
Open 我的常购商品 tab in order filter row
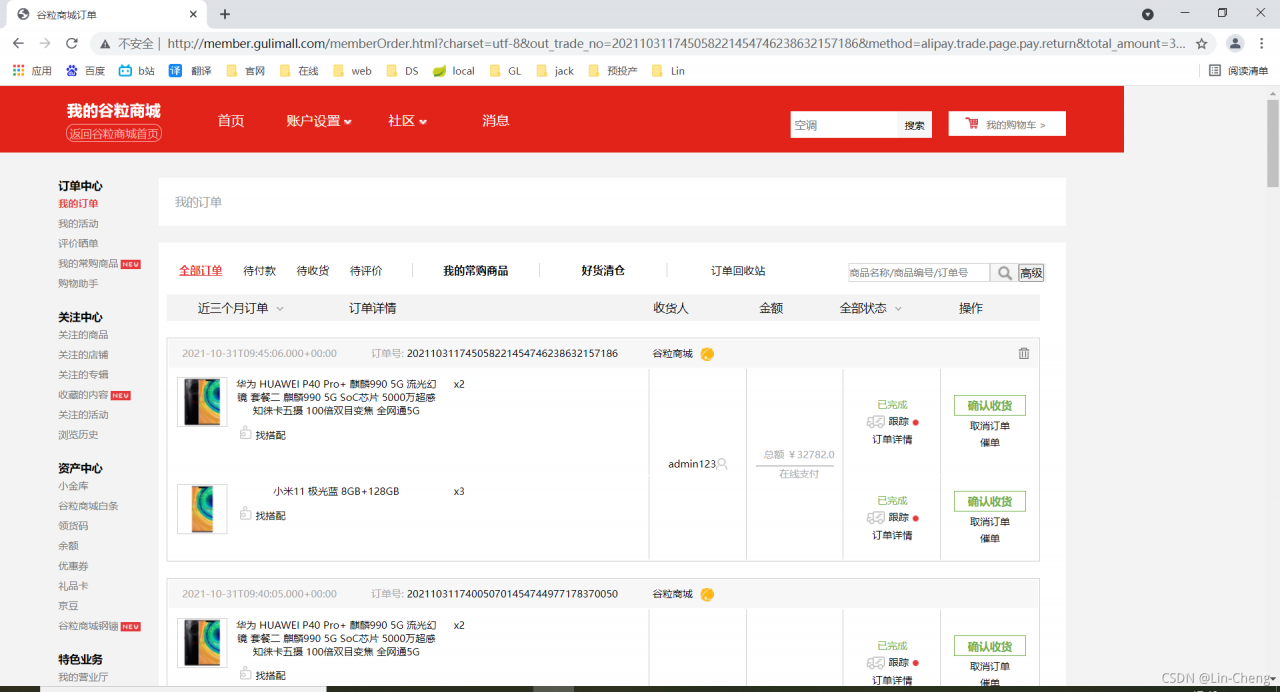click(x=476, y=271)
